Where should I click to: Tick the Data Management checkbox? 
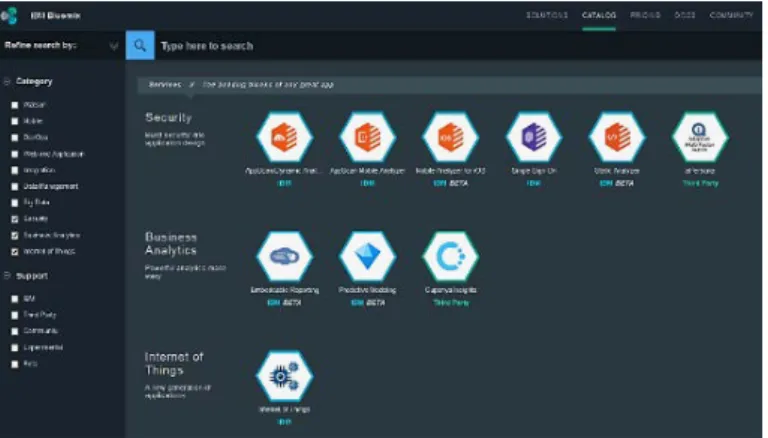pyautogui.click(x=15, y=187)
